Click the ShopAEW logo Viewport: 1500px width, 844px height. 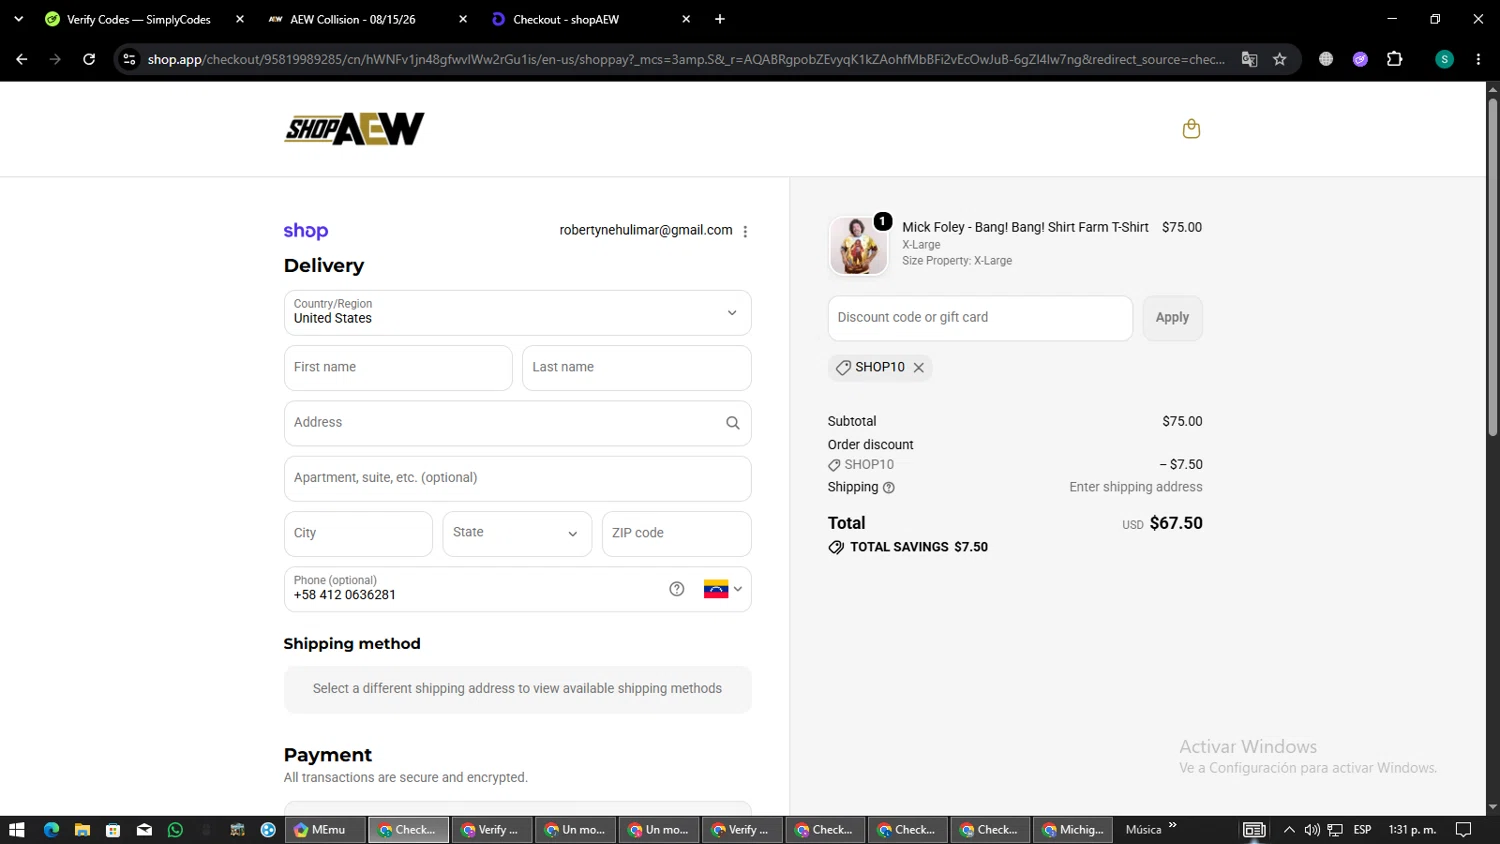pos(354,129)
